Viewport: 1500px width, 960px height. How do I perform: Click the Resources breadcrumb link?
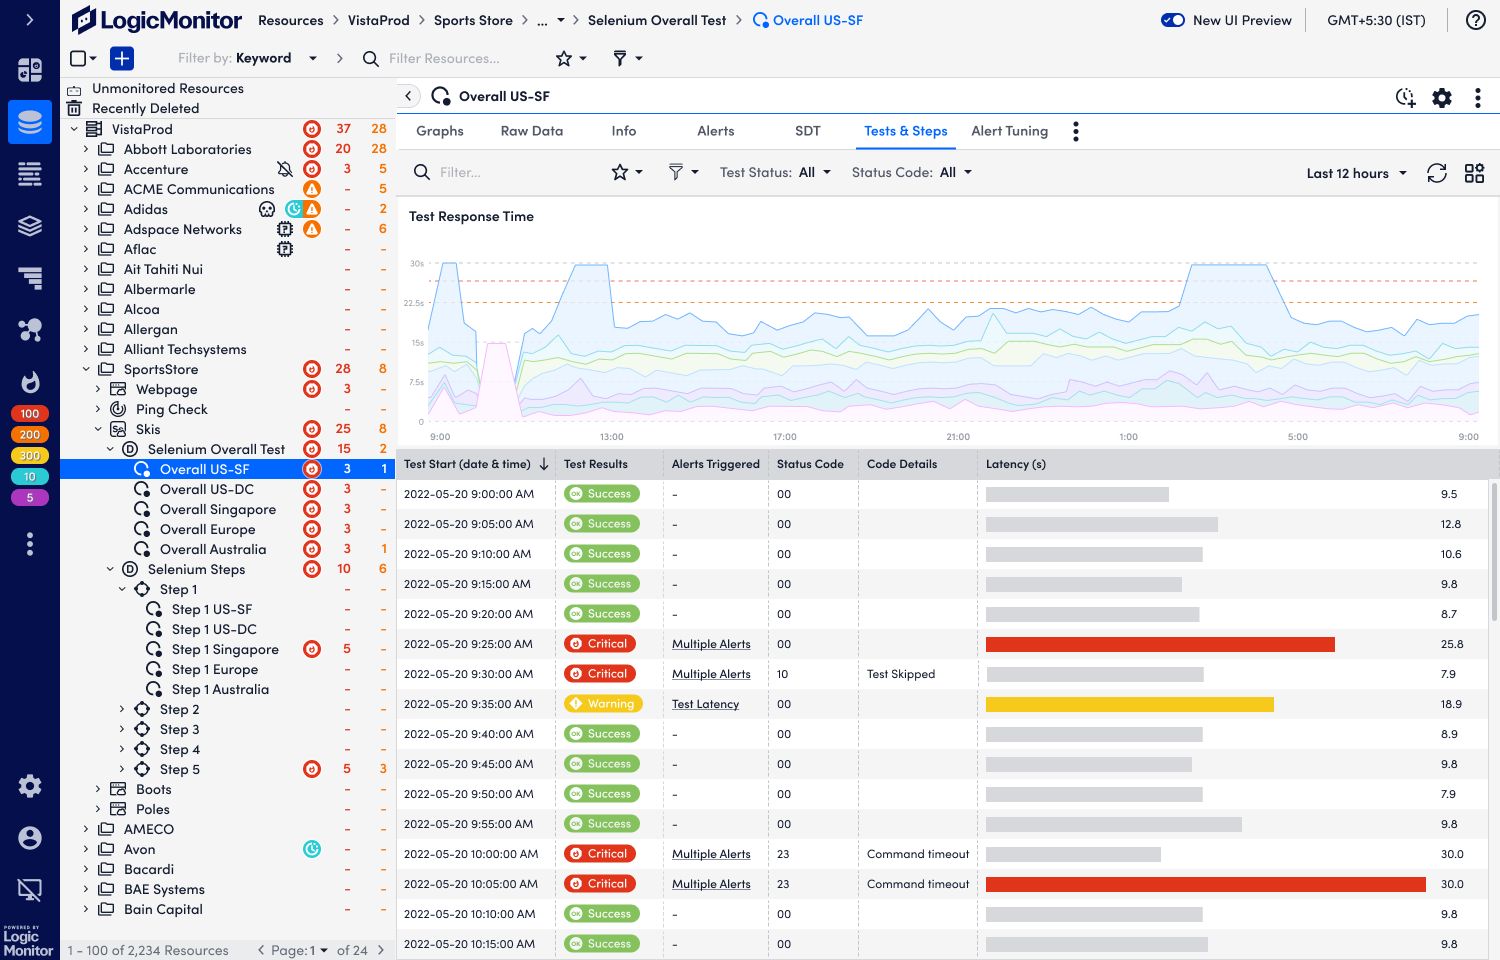291,20
